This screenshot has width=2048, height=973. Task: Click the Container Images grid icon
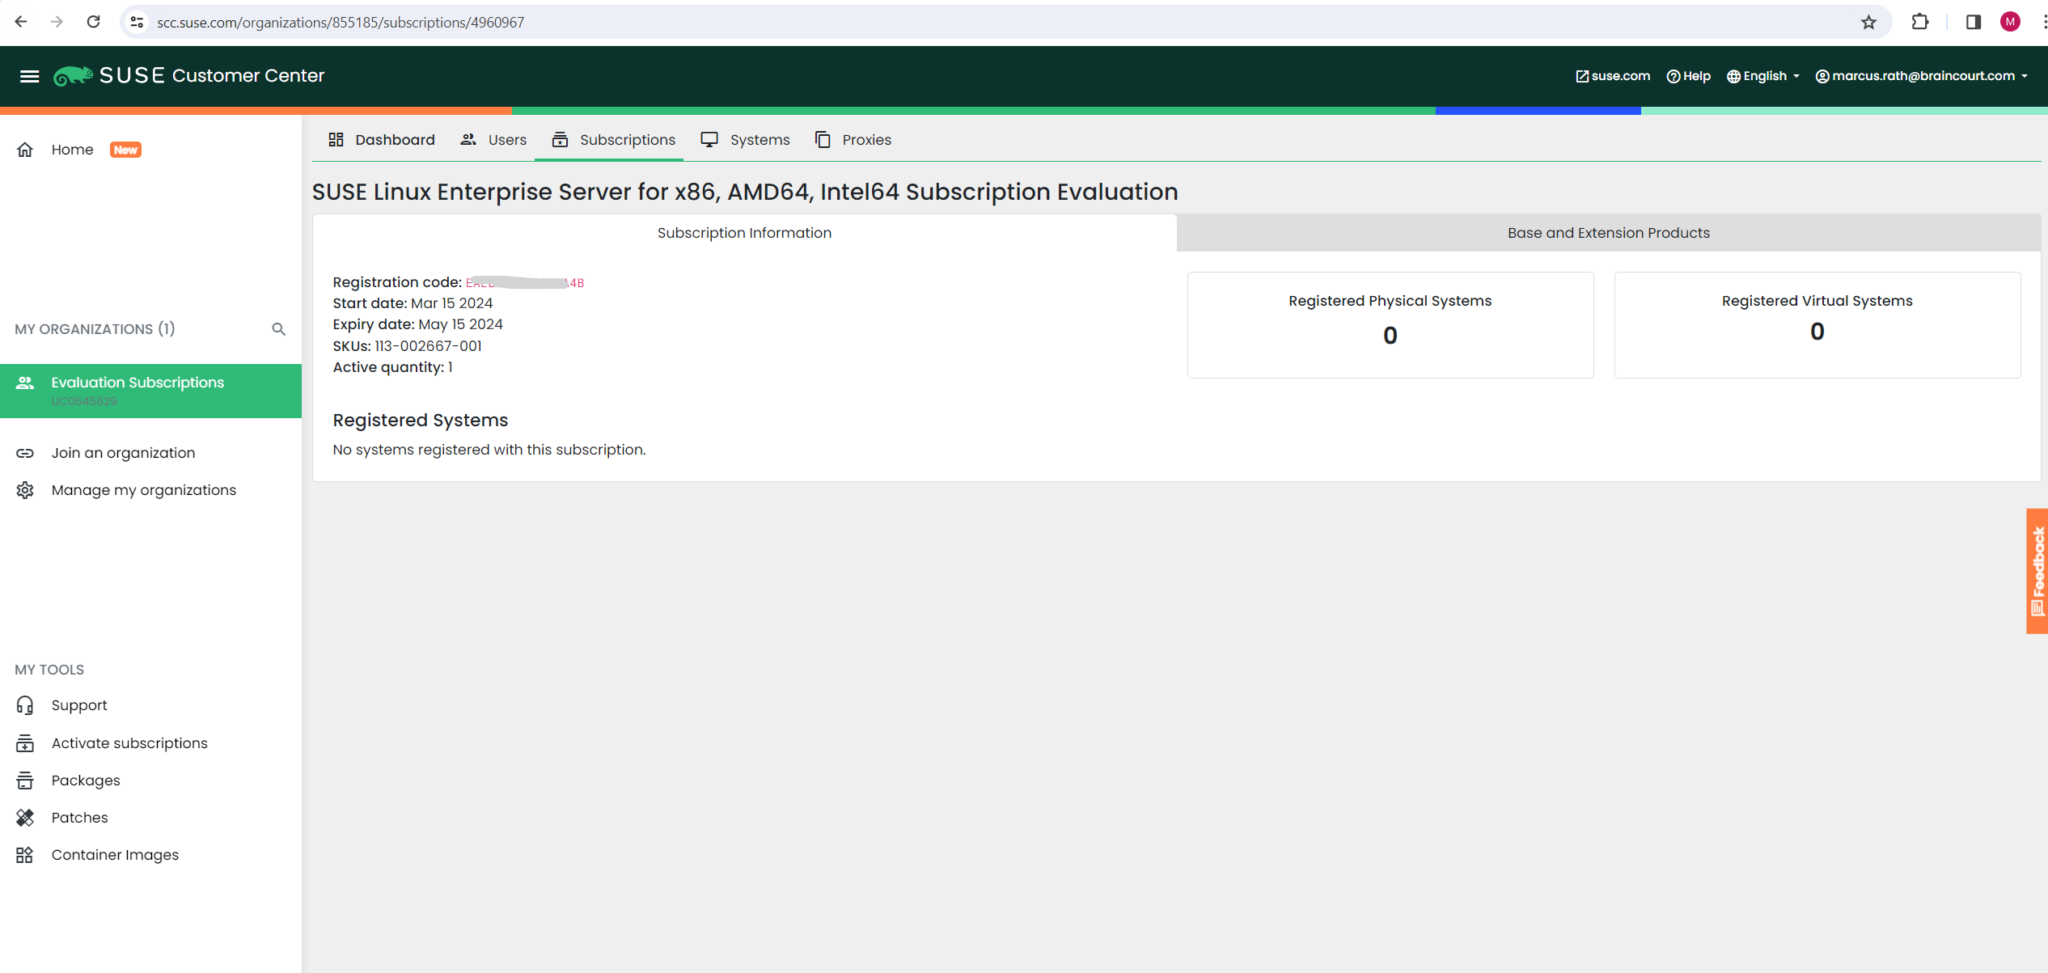pos(25,854)
